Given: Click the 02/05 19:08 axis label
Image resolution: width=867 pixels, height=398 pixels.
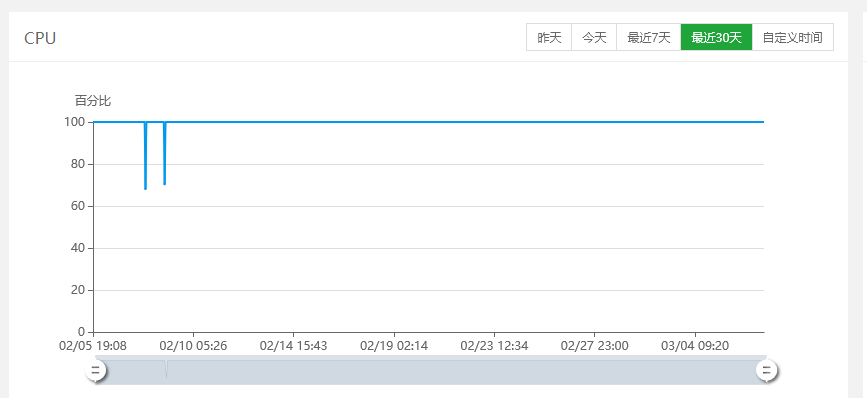Looking at the screenshot, I should (x=93, y=346).
